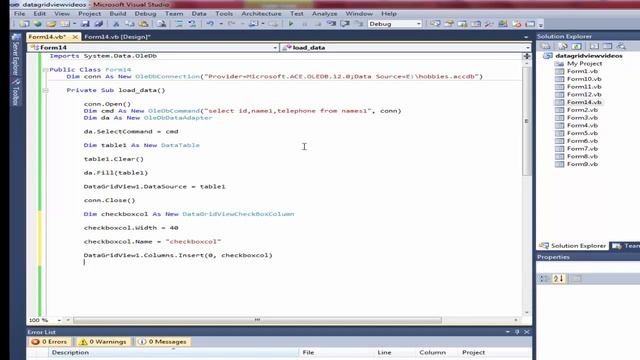
Task: Open the Analyze menu
Action: point(324,13)
